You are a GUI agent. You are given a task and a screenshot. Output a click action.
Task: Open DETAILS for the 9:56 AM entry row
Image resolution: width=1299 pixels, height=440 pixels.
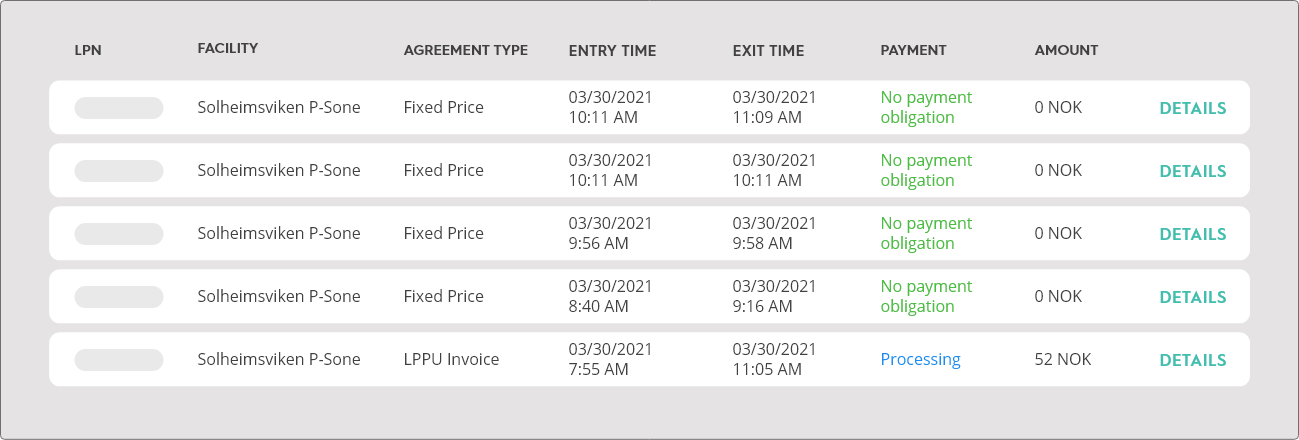pyautogui.click(x=1192, y=234)
